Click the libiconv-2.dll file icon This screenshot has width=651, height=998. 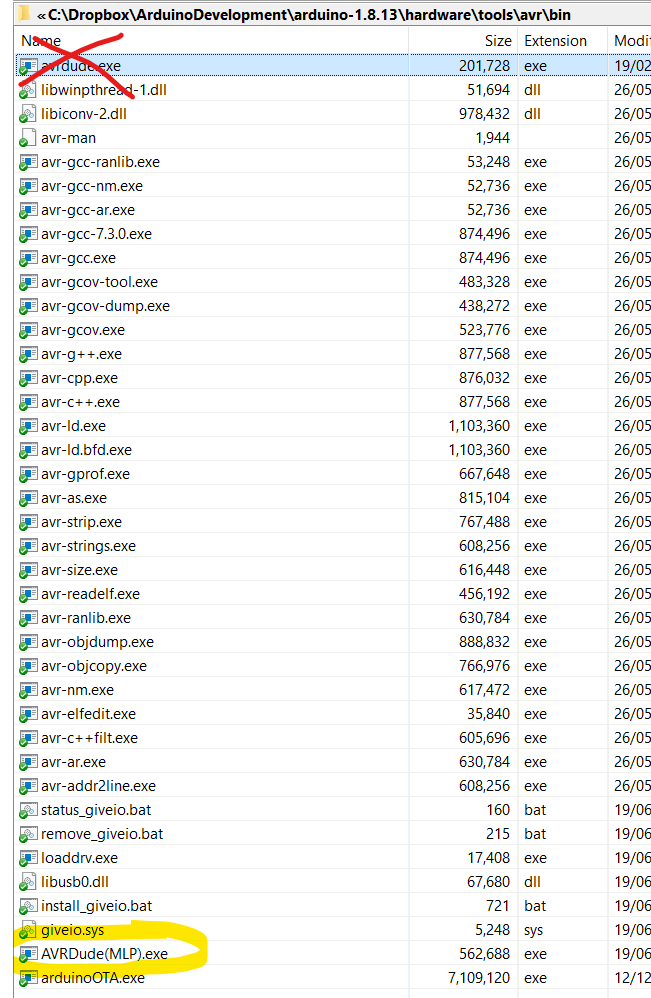click(27, 115)
